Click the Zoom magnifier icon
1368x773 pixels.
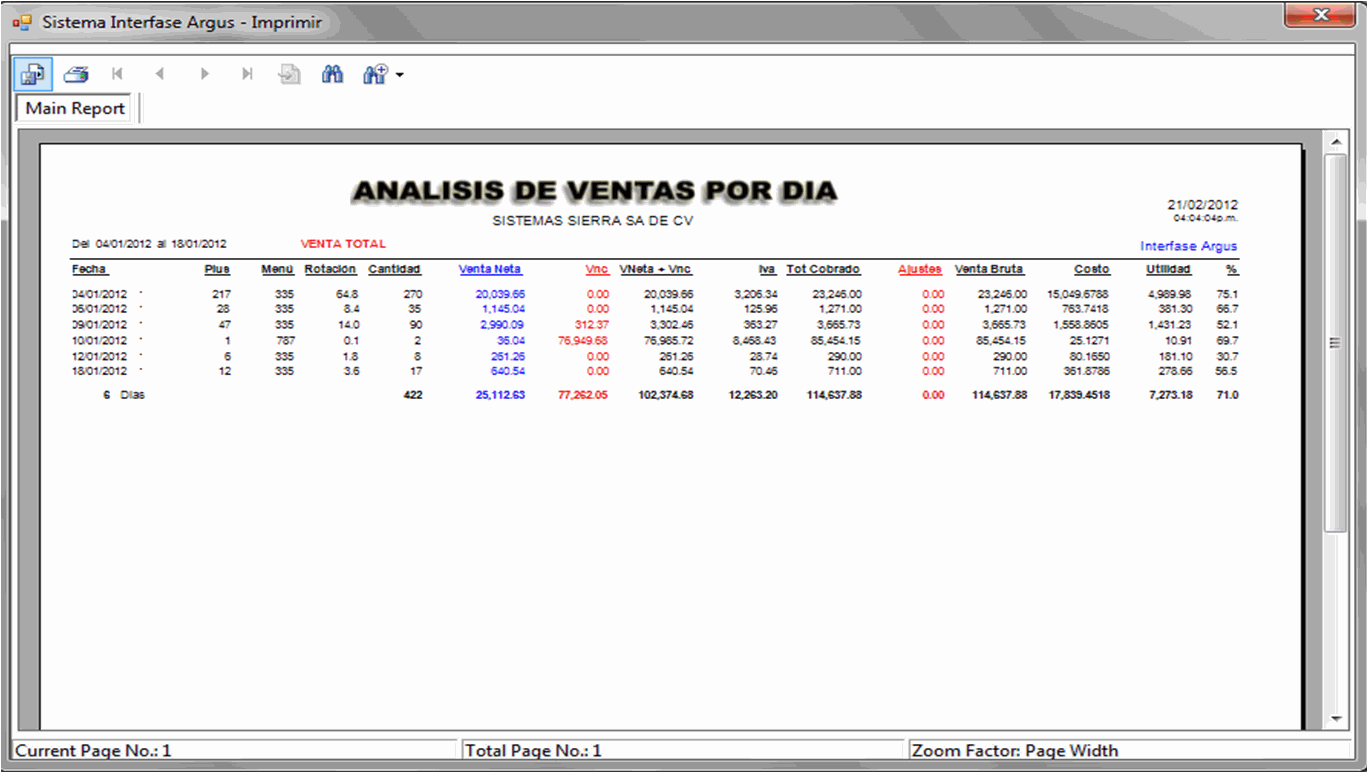pos(375,74)
